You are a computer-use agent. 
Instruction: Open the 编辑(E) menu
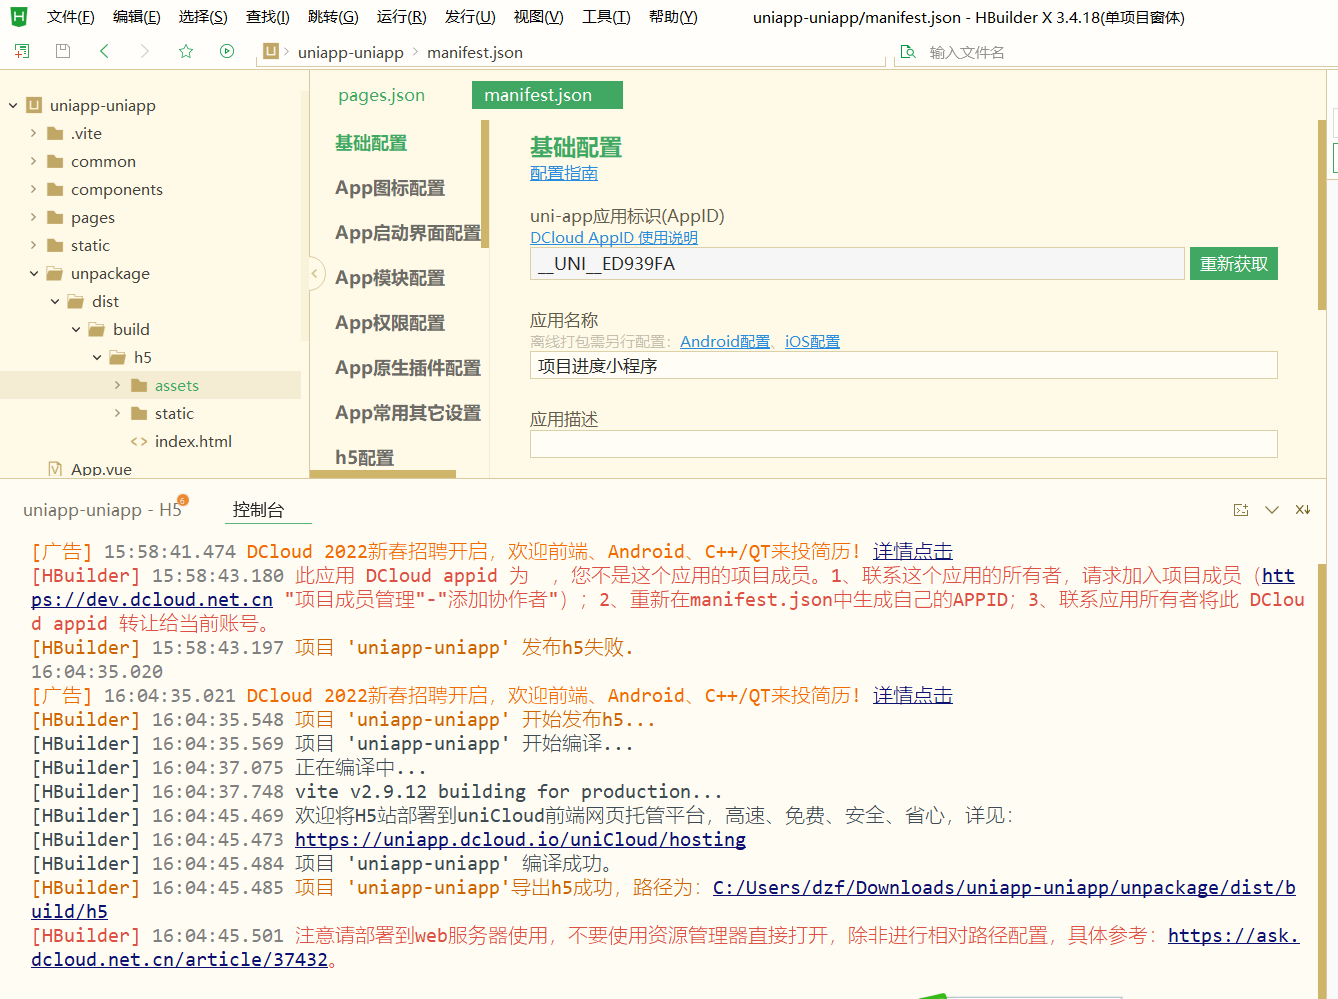[x=137, y=17]
